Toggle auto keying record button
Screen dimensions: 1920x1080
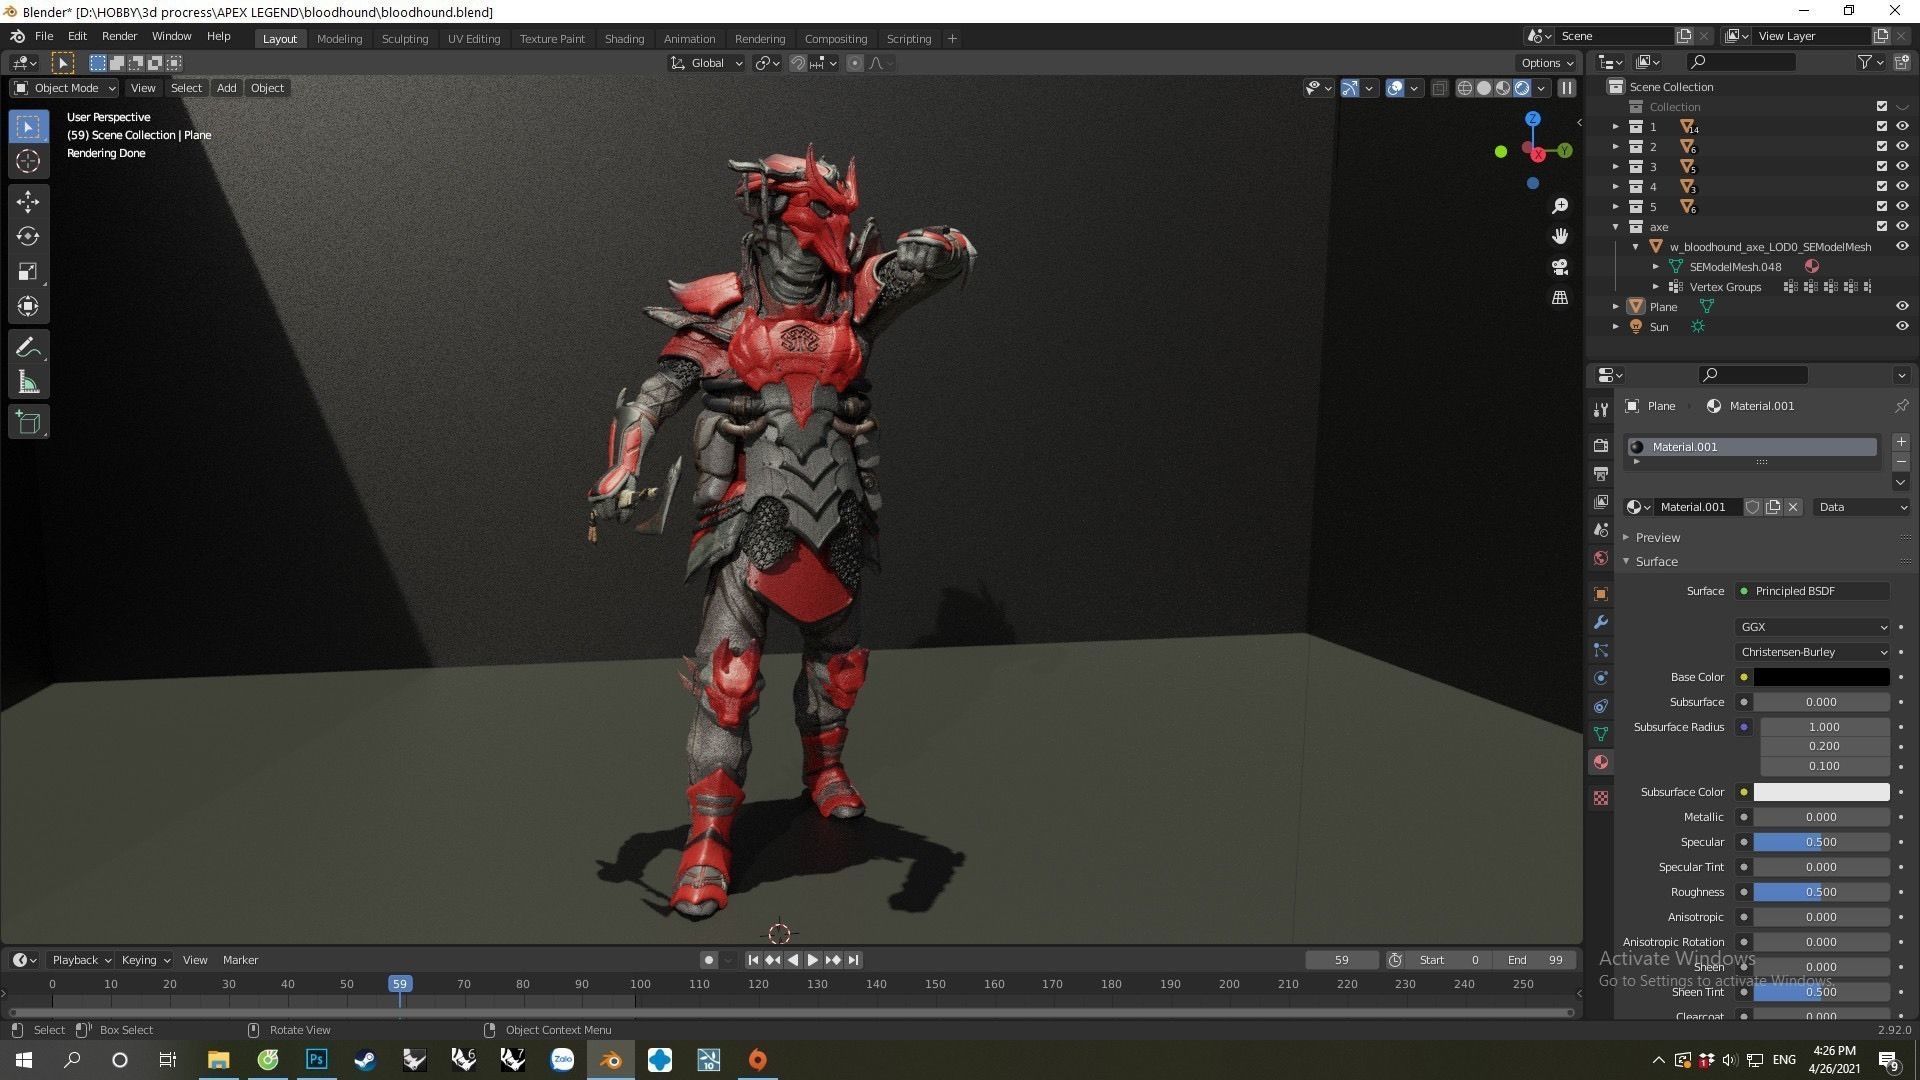(x=708, y=960)
